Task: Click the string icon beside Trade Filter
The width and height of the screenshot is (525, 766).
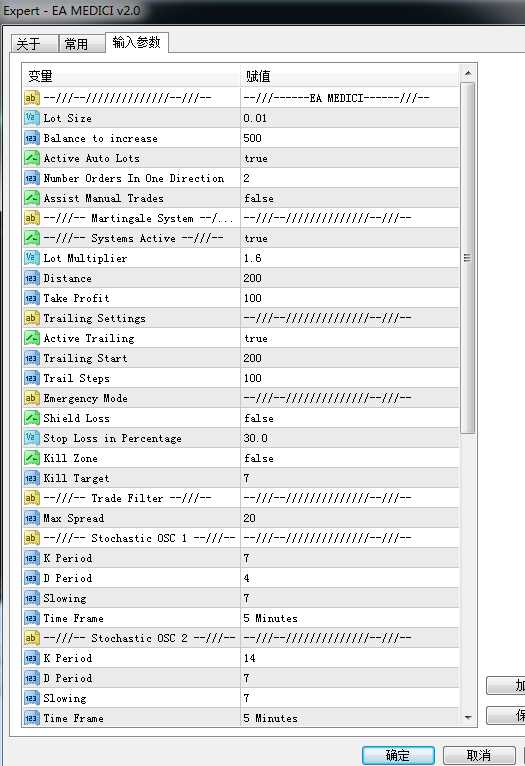Action: (31, 499)
